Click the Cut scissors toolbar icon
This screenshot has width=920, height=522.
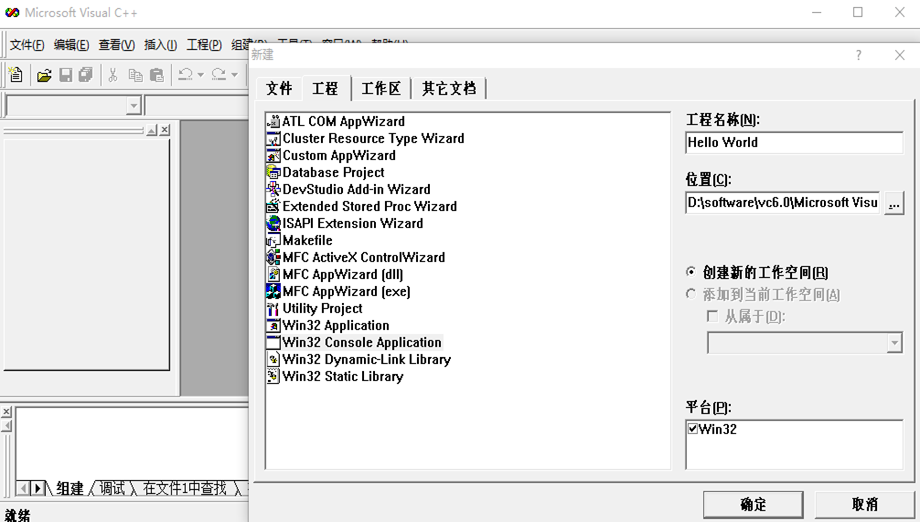113,75
